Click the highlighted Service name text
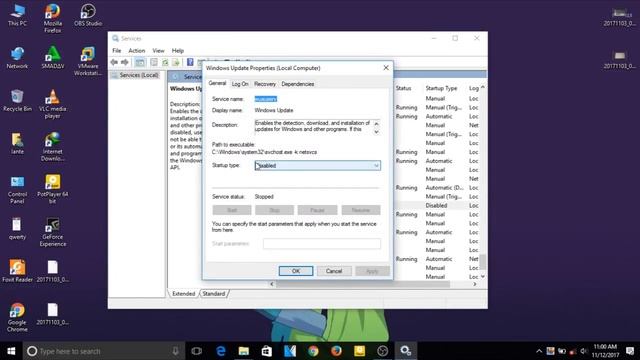This screenshot has width=640, height=360. click(x=266, y=99)
